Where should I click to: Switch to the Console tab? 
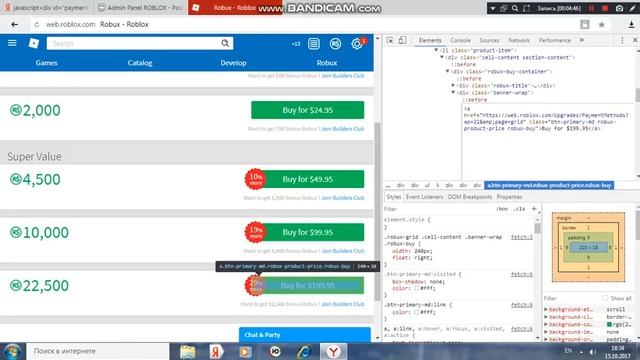tap(460, 40)
